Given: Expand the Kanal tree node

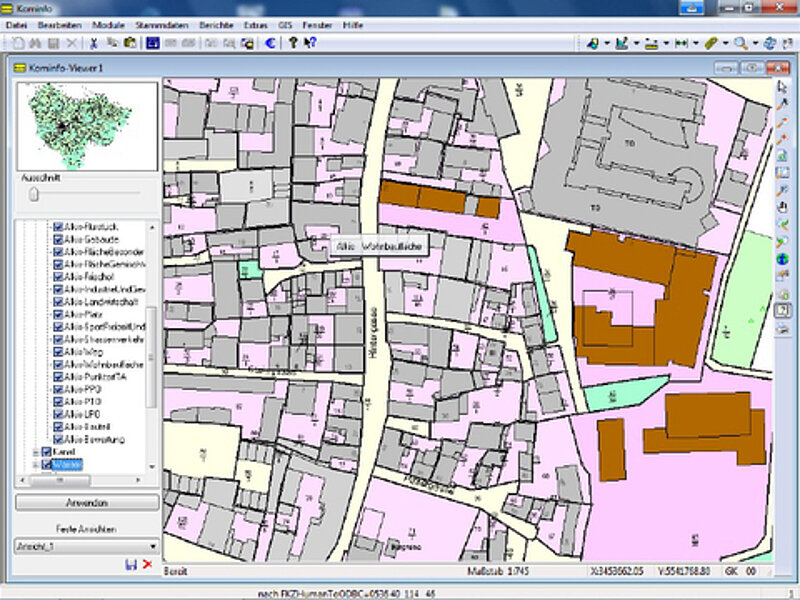Looking at the screenshot, I should coord(36,452).
